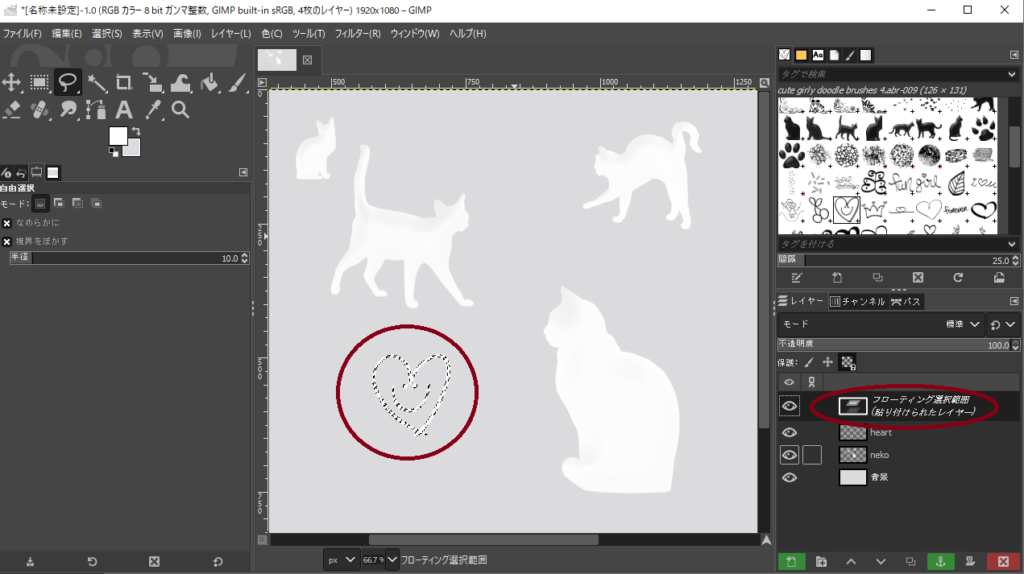
Task: Expand the brush tag search dropdown
Action: click(x=1012, y=74)
